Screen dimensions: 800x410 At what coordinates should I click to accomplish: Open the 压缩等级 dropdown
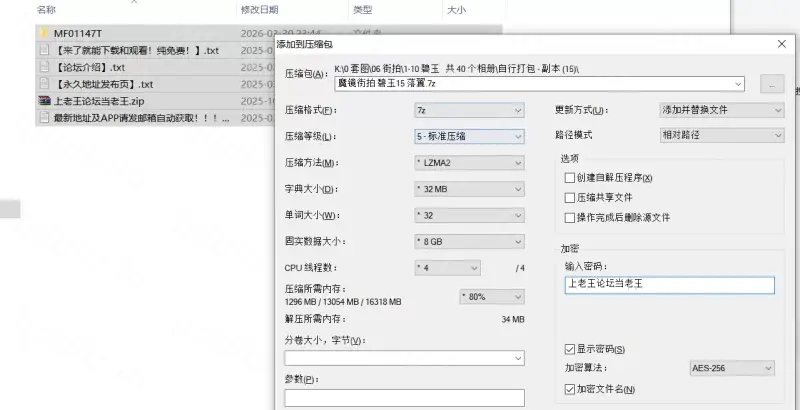pos(469,137)
